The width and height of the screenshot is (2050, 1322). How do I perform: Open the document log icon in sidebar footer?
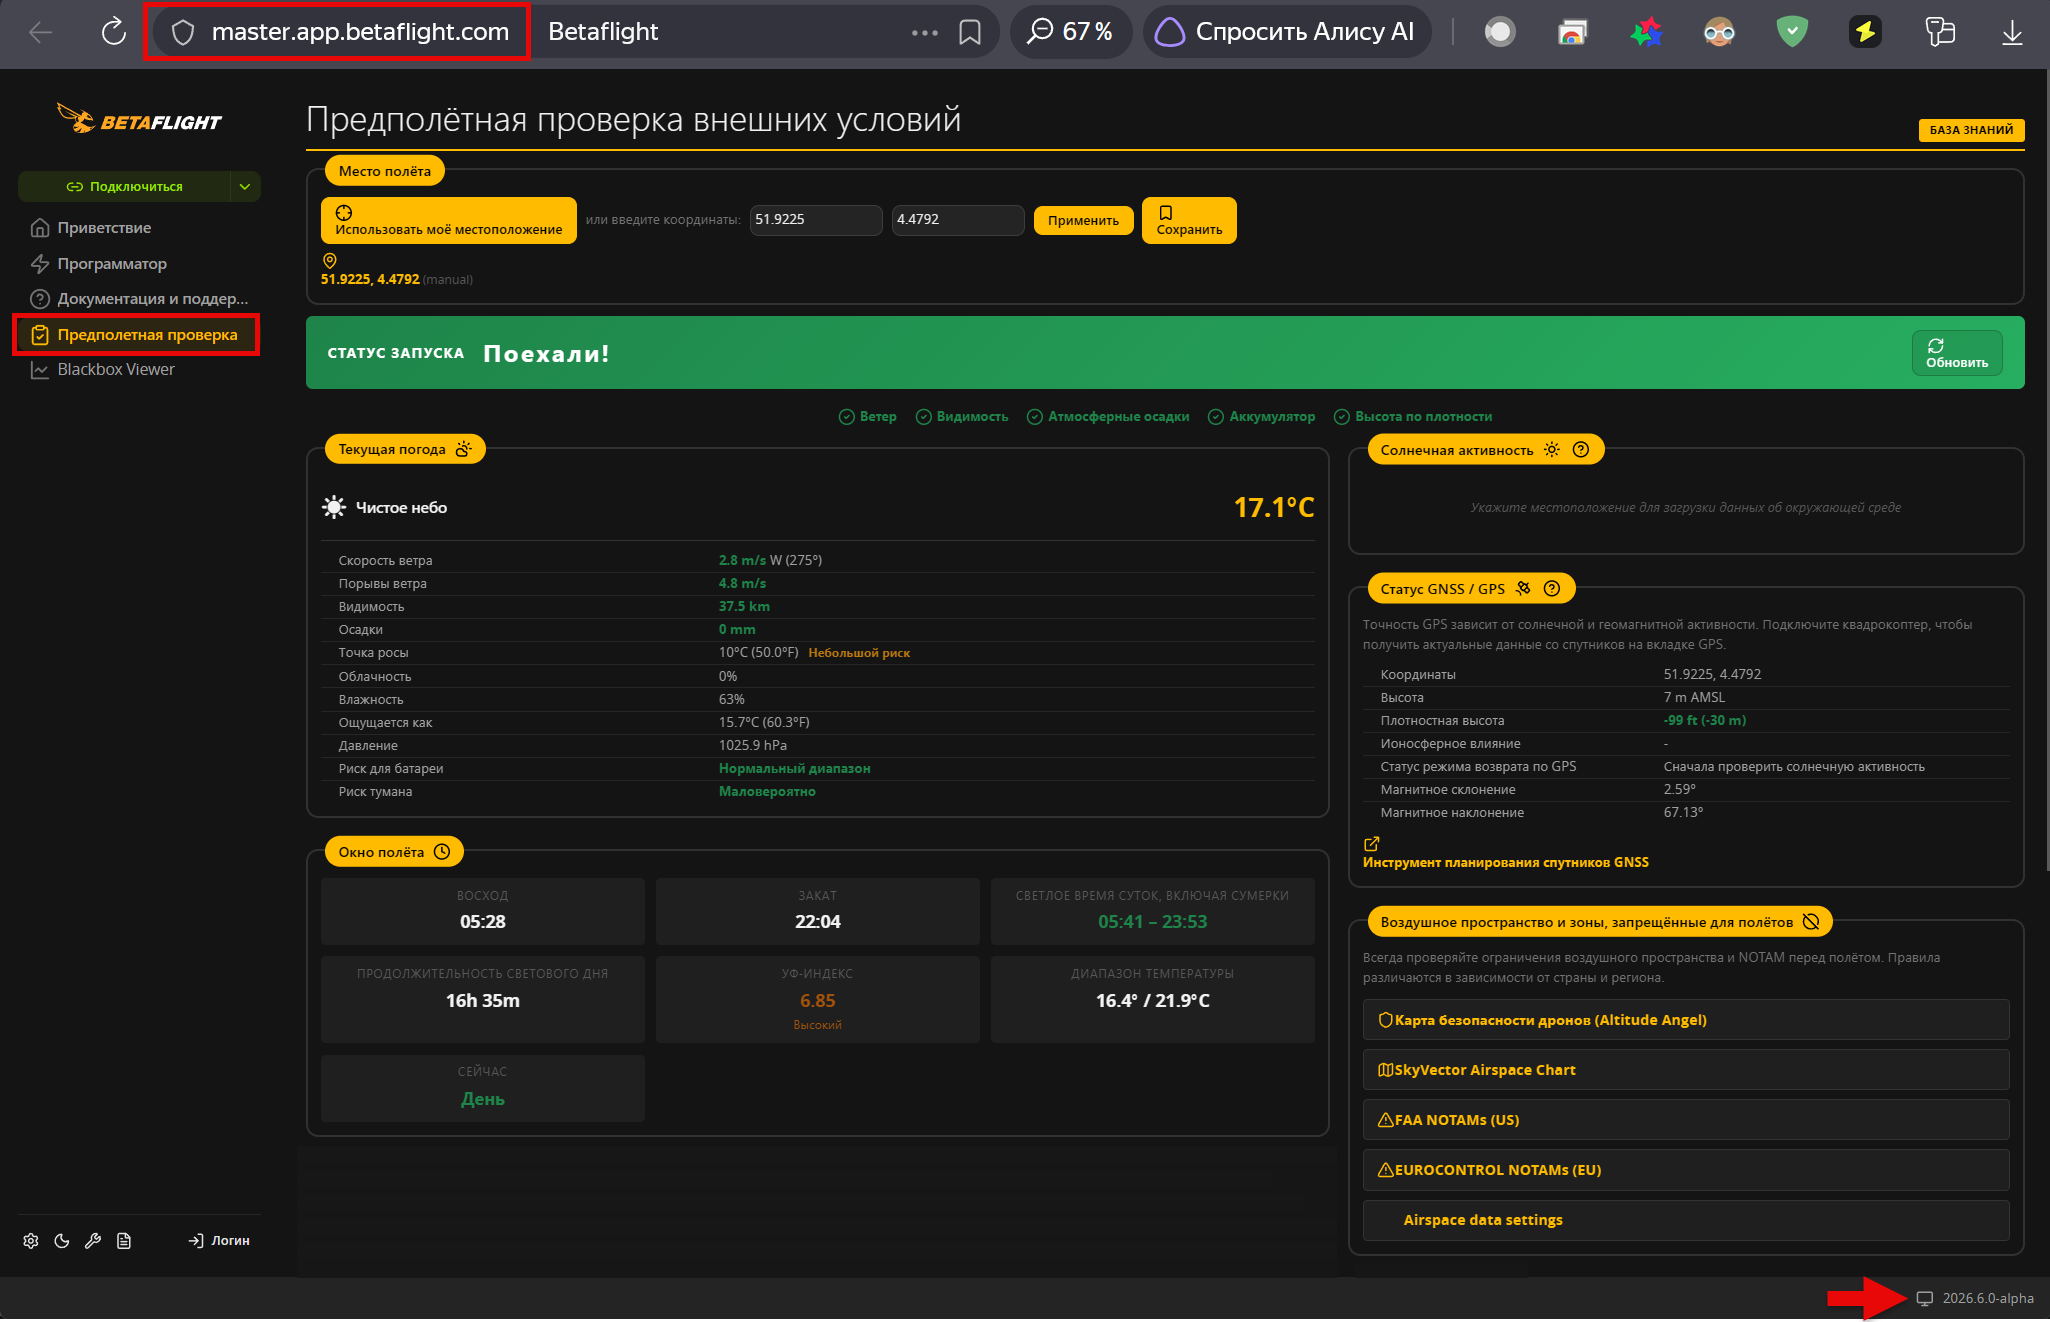[124, 1241]
